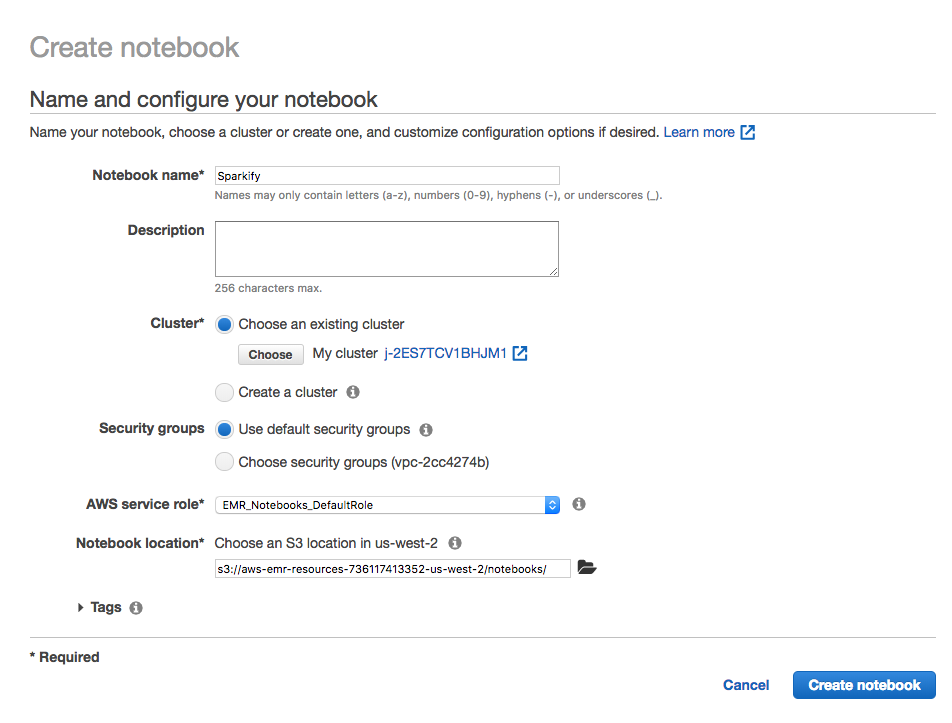Select Create a cluster radio button
The image size is (952, 723).
(x=225, y=392)
